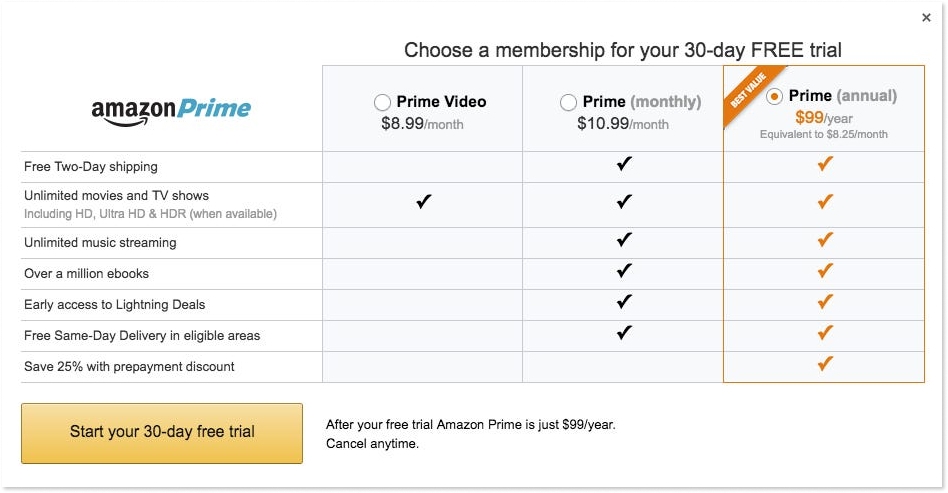Select the Prime Video radio button
Image resolution: width=948 pixels, height=493 pixels.
click(x=382, y=102)
